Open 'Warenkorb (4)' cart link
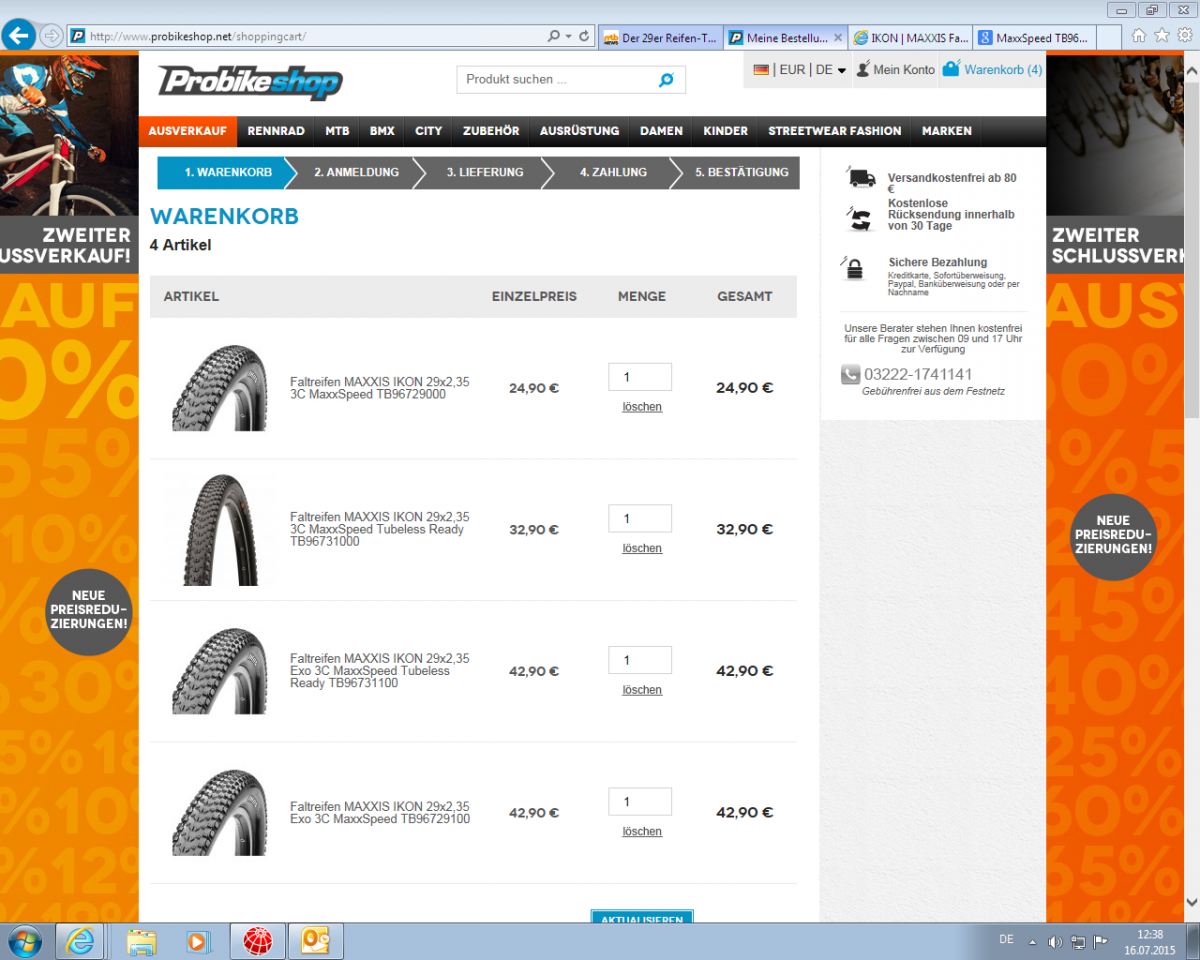 click(992, 70)
